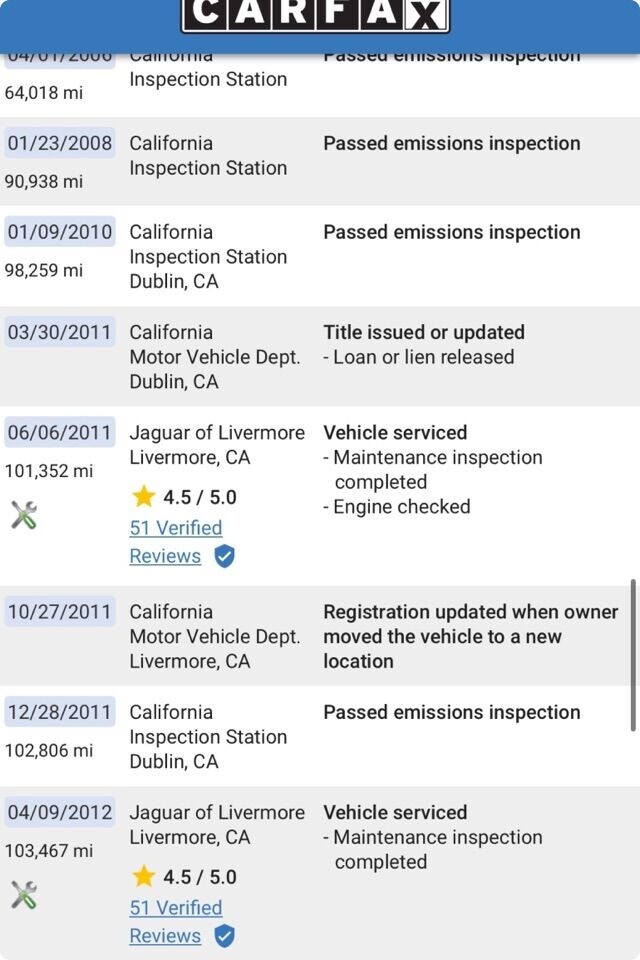Select the 01/09/2010 date badge
This screenshot has width=640, height=960.
coord(60,232)
